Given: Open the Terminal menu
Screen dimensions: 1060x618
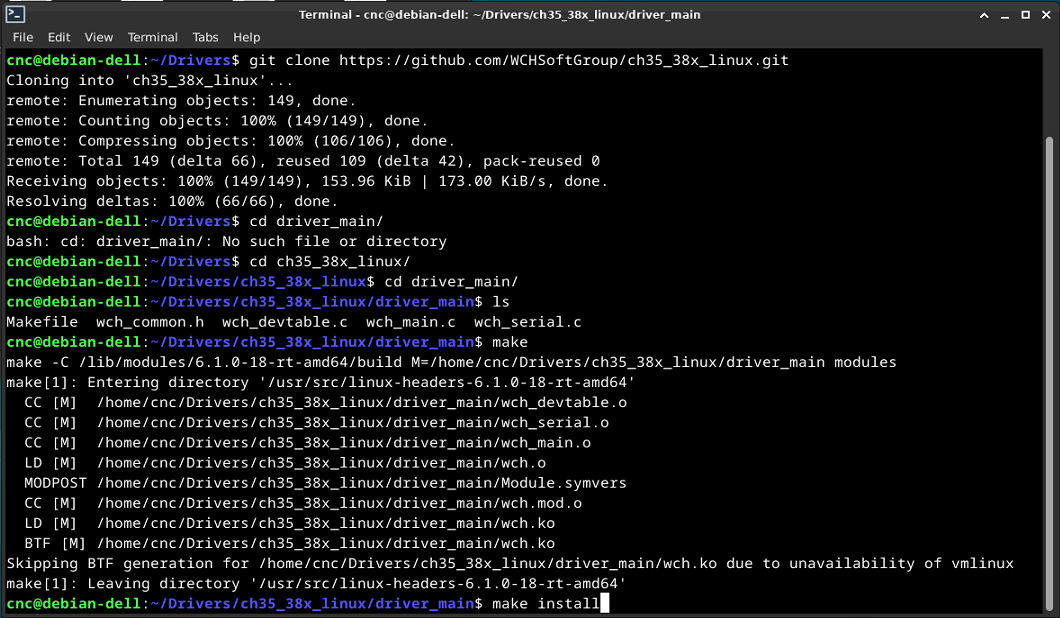Looking at the screenshot, I should click(x=153, y=37).
